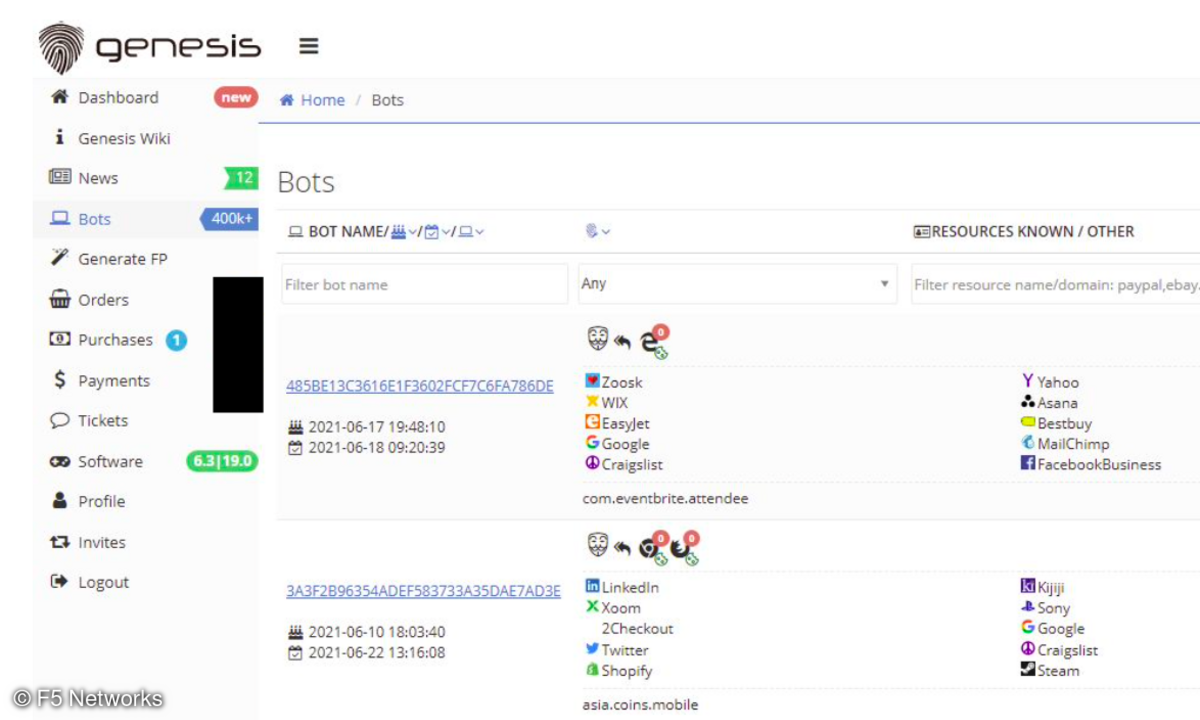The width and height of the screenshot is (1200, 720).
Task: Click the shopping basket Orders icon
Action: (x=60, y=299)
